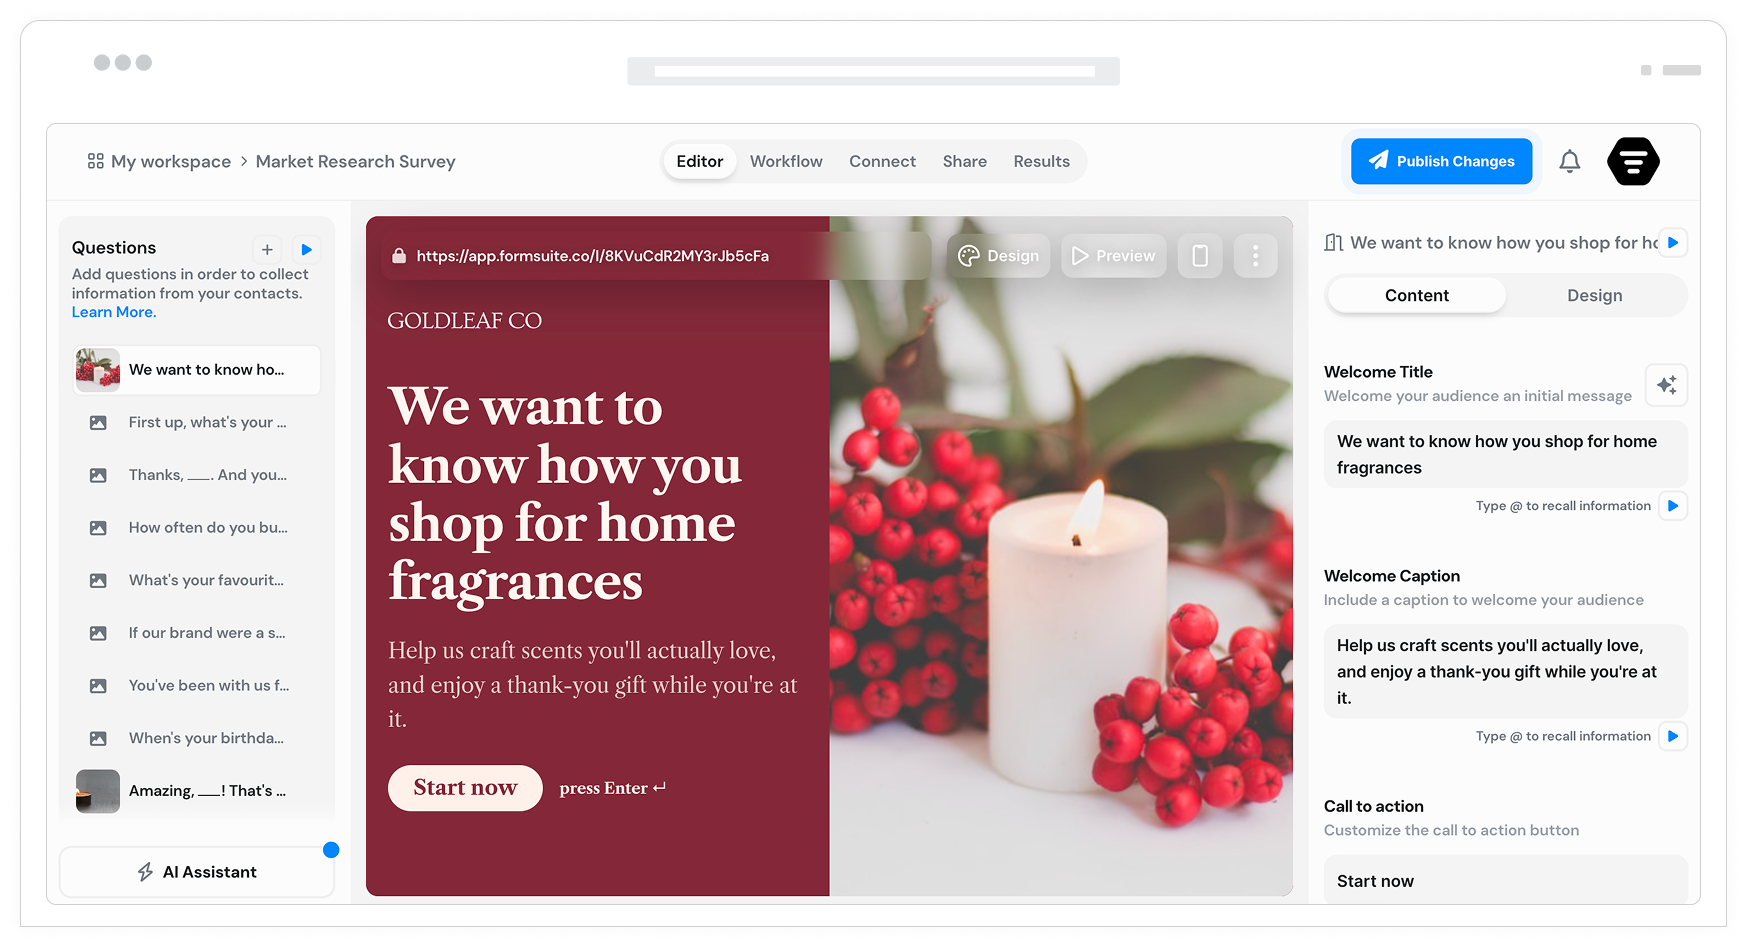The image size is (1747, 947).
Task: Open the user profile avatar
Action: click(x=1632, y=161)
